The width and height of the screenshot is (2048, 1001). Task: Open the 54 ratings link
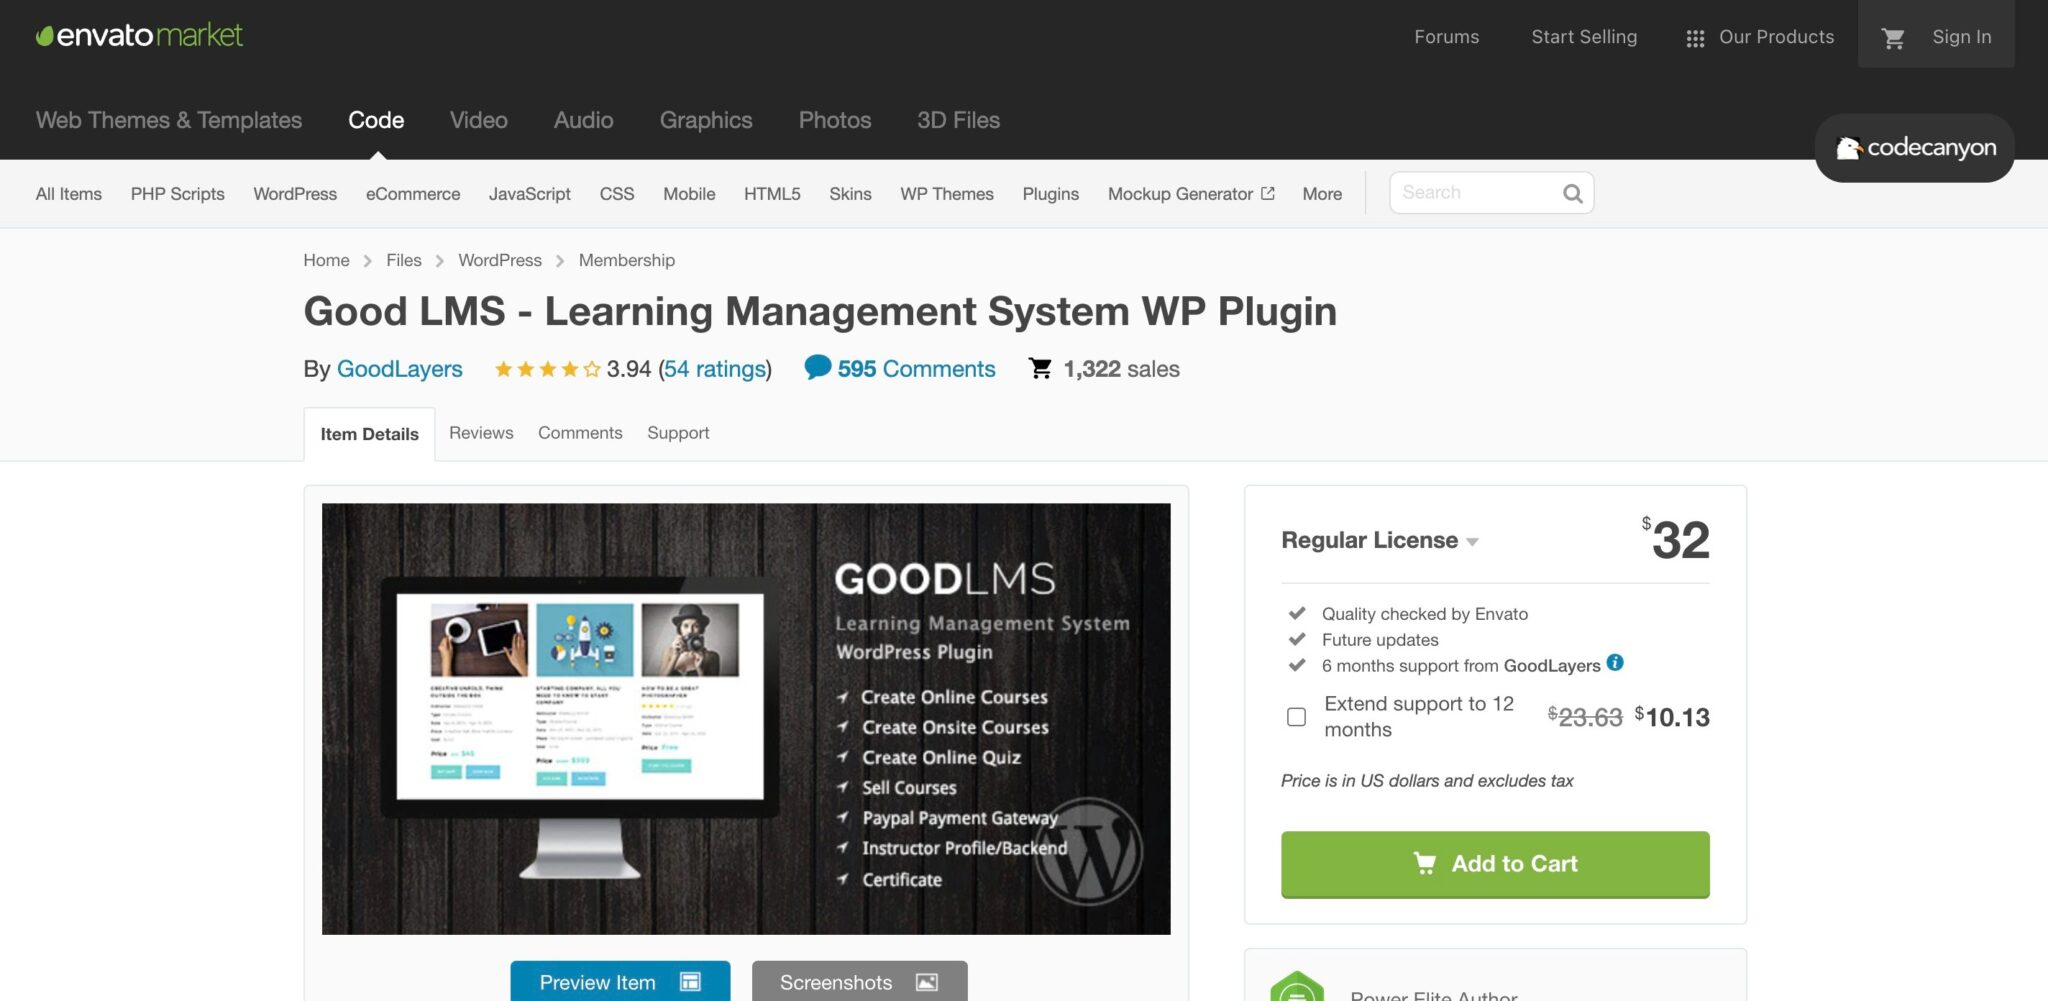point(715,369)
